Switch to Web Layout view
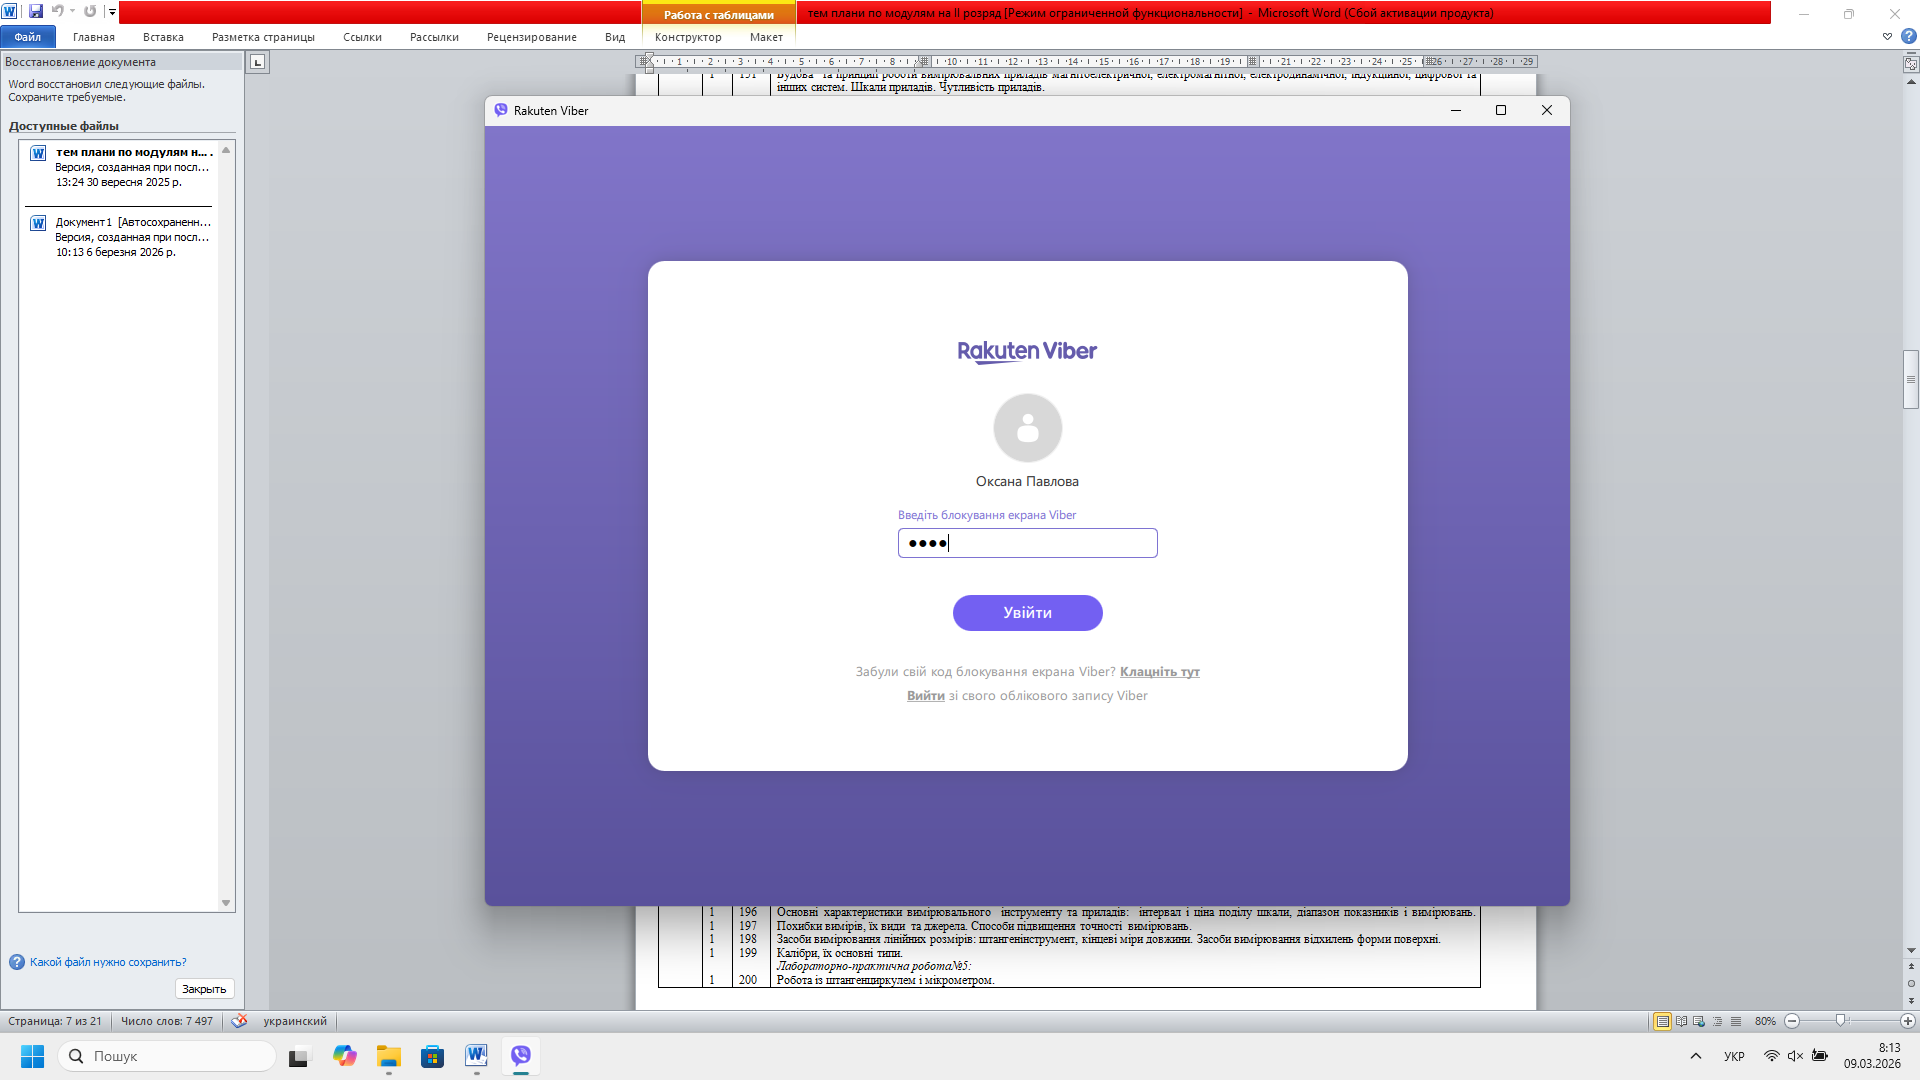The width and height of the screenshot is (1920, 1080). [1699, 1021]
